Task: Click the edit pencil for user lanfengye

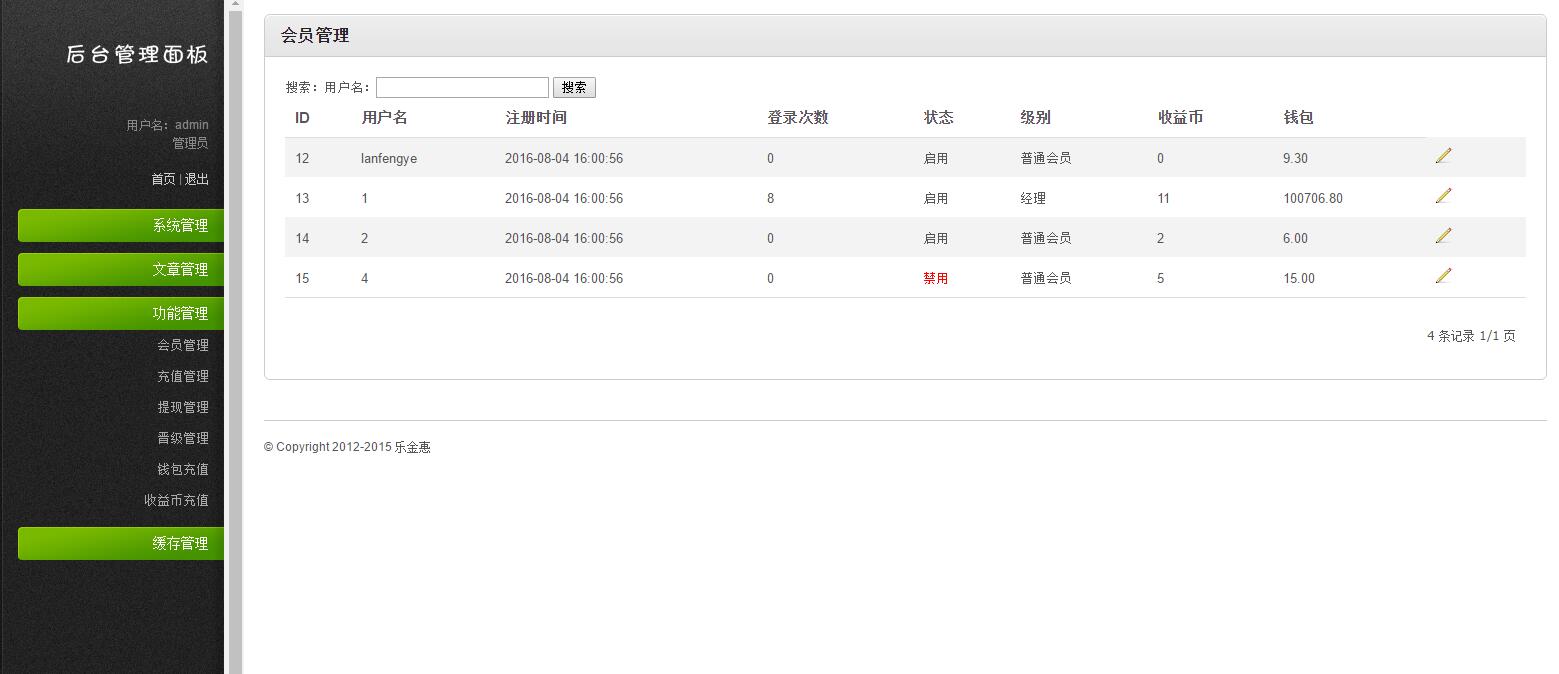Action: pos(1442,156)
